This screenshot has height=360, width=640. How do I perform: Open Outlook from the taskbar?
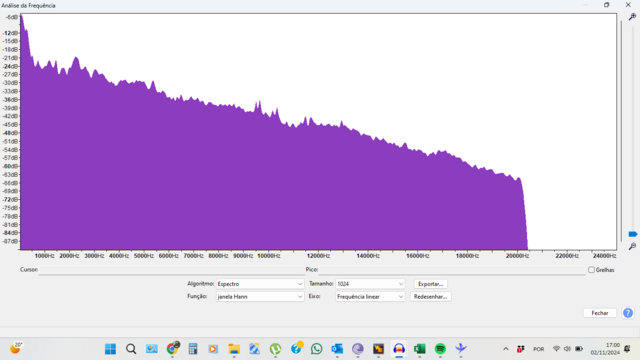click(x=337, y=349)
